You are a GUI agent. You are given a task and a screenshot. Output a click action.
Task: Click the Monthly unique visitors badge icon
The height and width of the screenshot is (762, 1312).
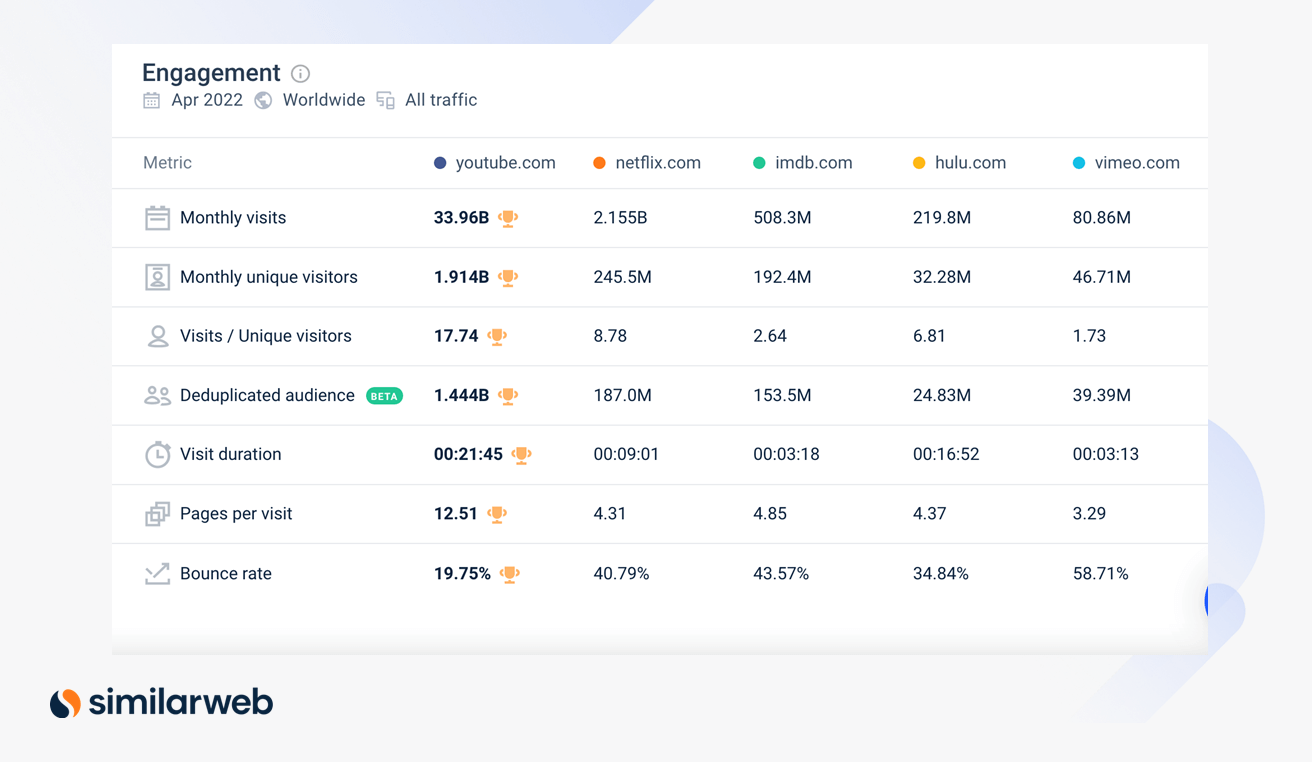[157, 277]
